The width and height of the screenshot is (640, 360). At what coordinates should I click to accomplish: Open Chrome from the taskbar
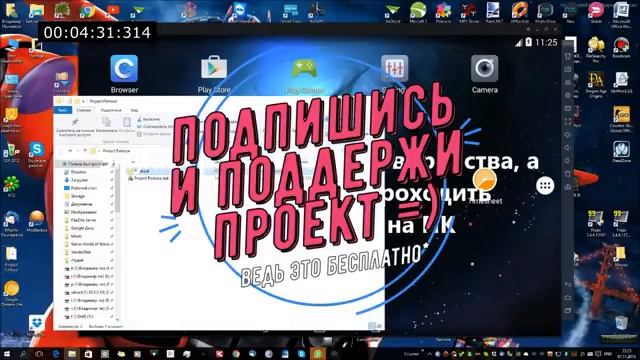(x=236, y=353)
